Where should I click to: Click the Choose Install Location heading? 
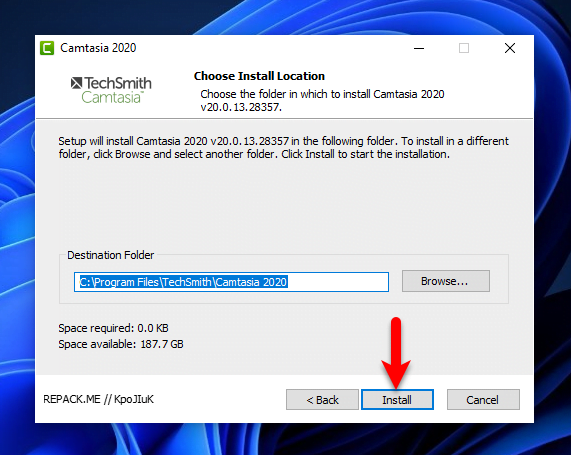coord(259,76)
